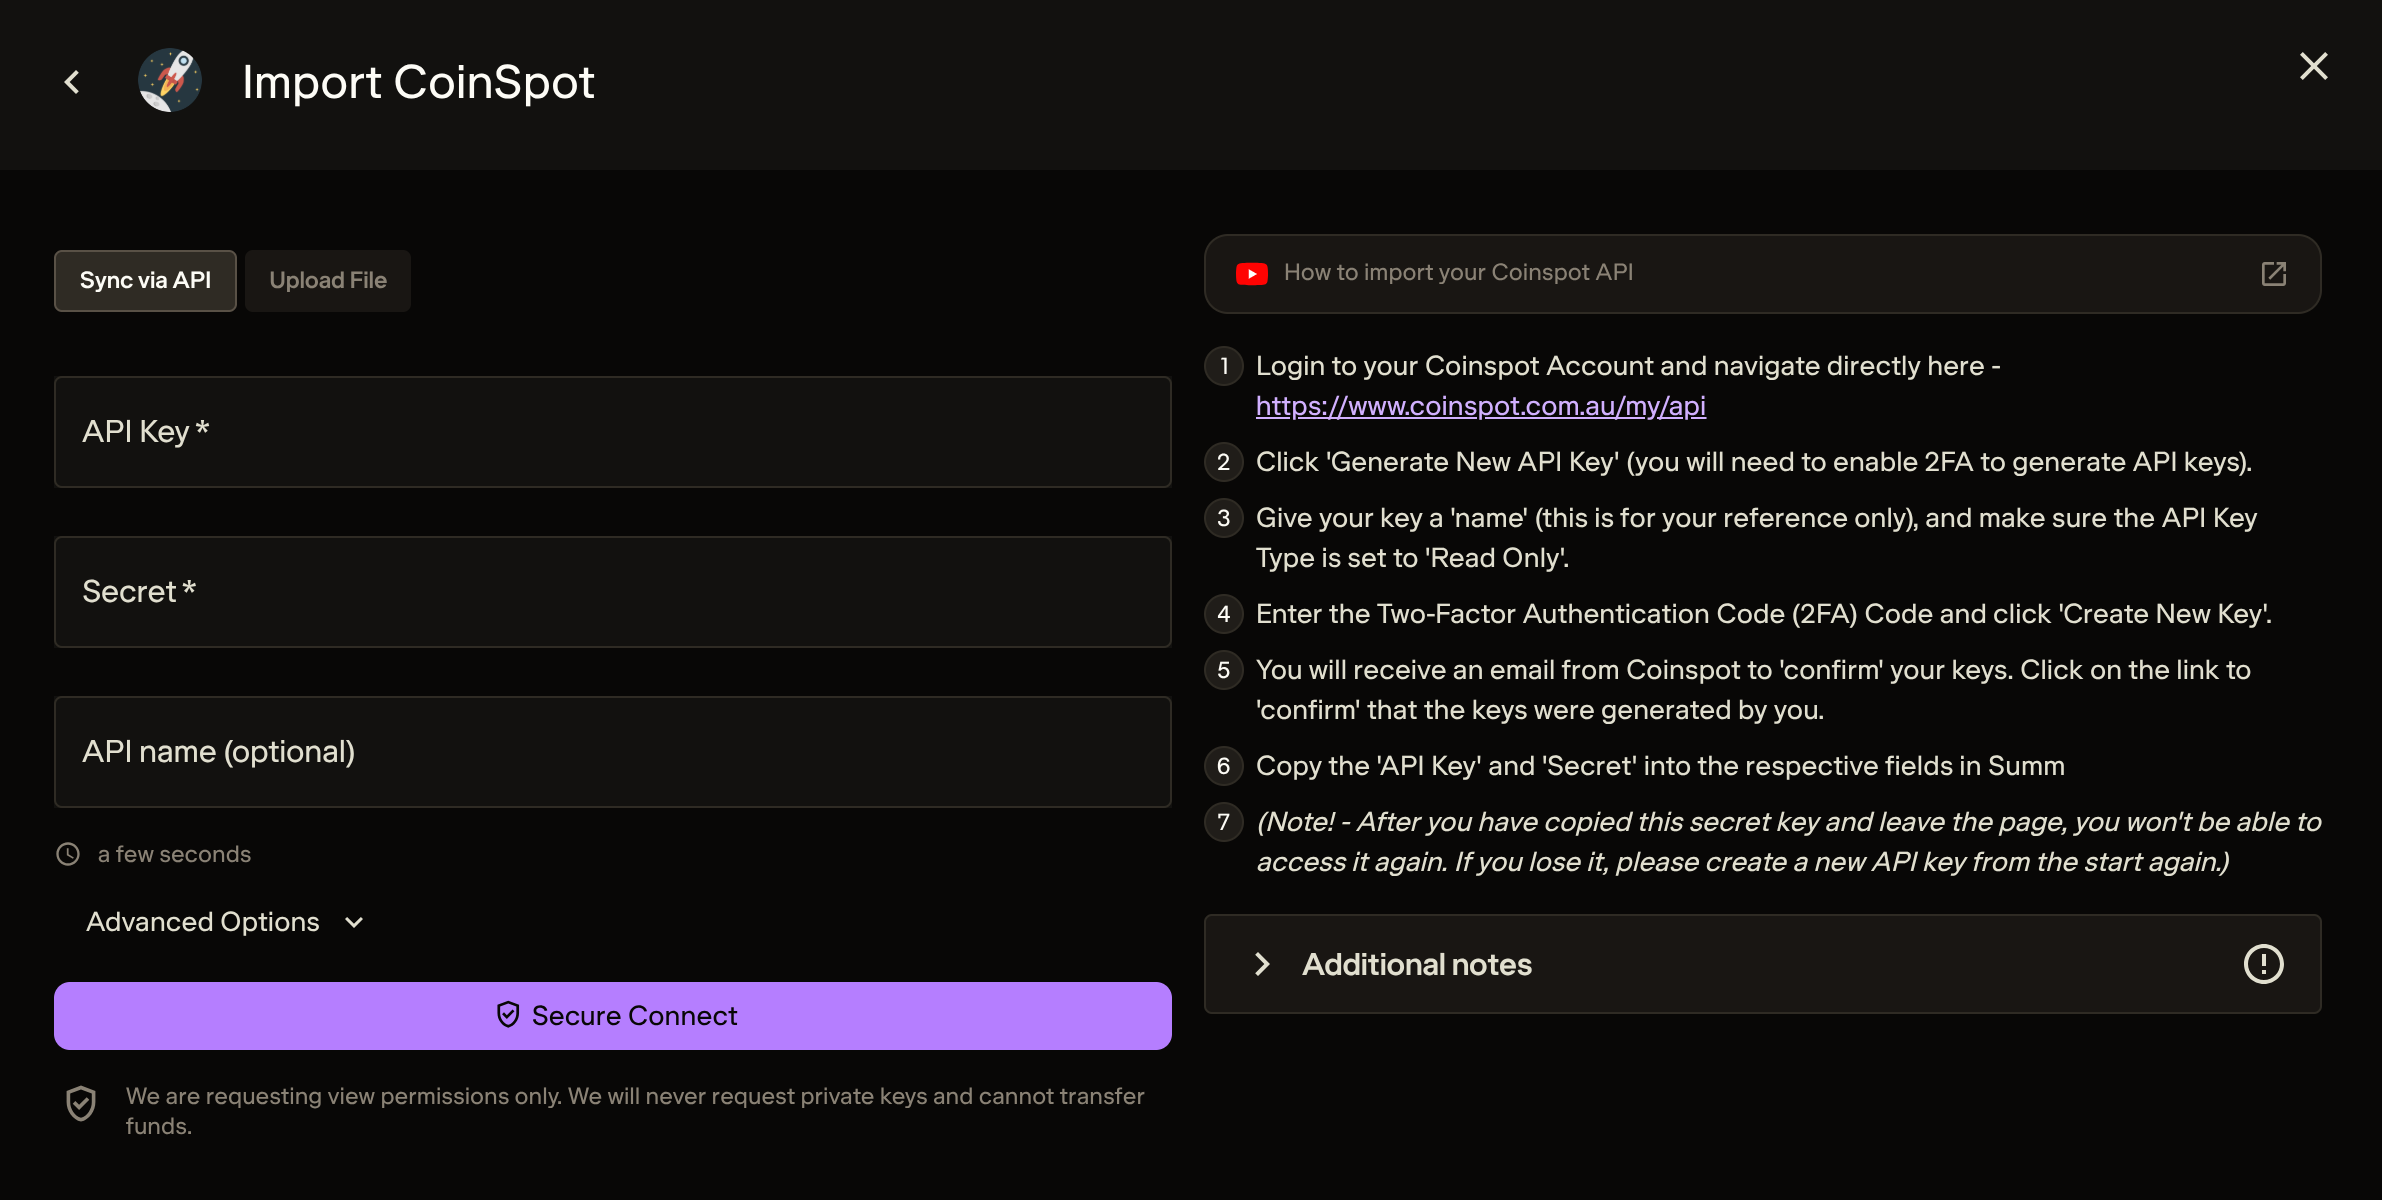This screenshot has height=1200, width=2382.
Task: Click step 5 email confirm instruction text
Action: 1753,690
